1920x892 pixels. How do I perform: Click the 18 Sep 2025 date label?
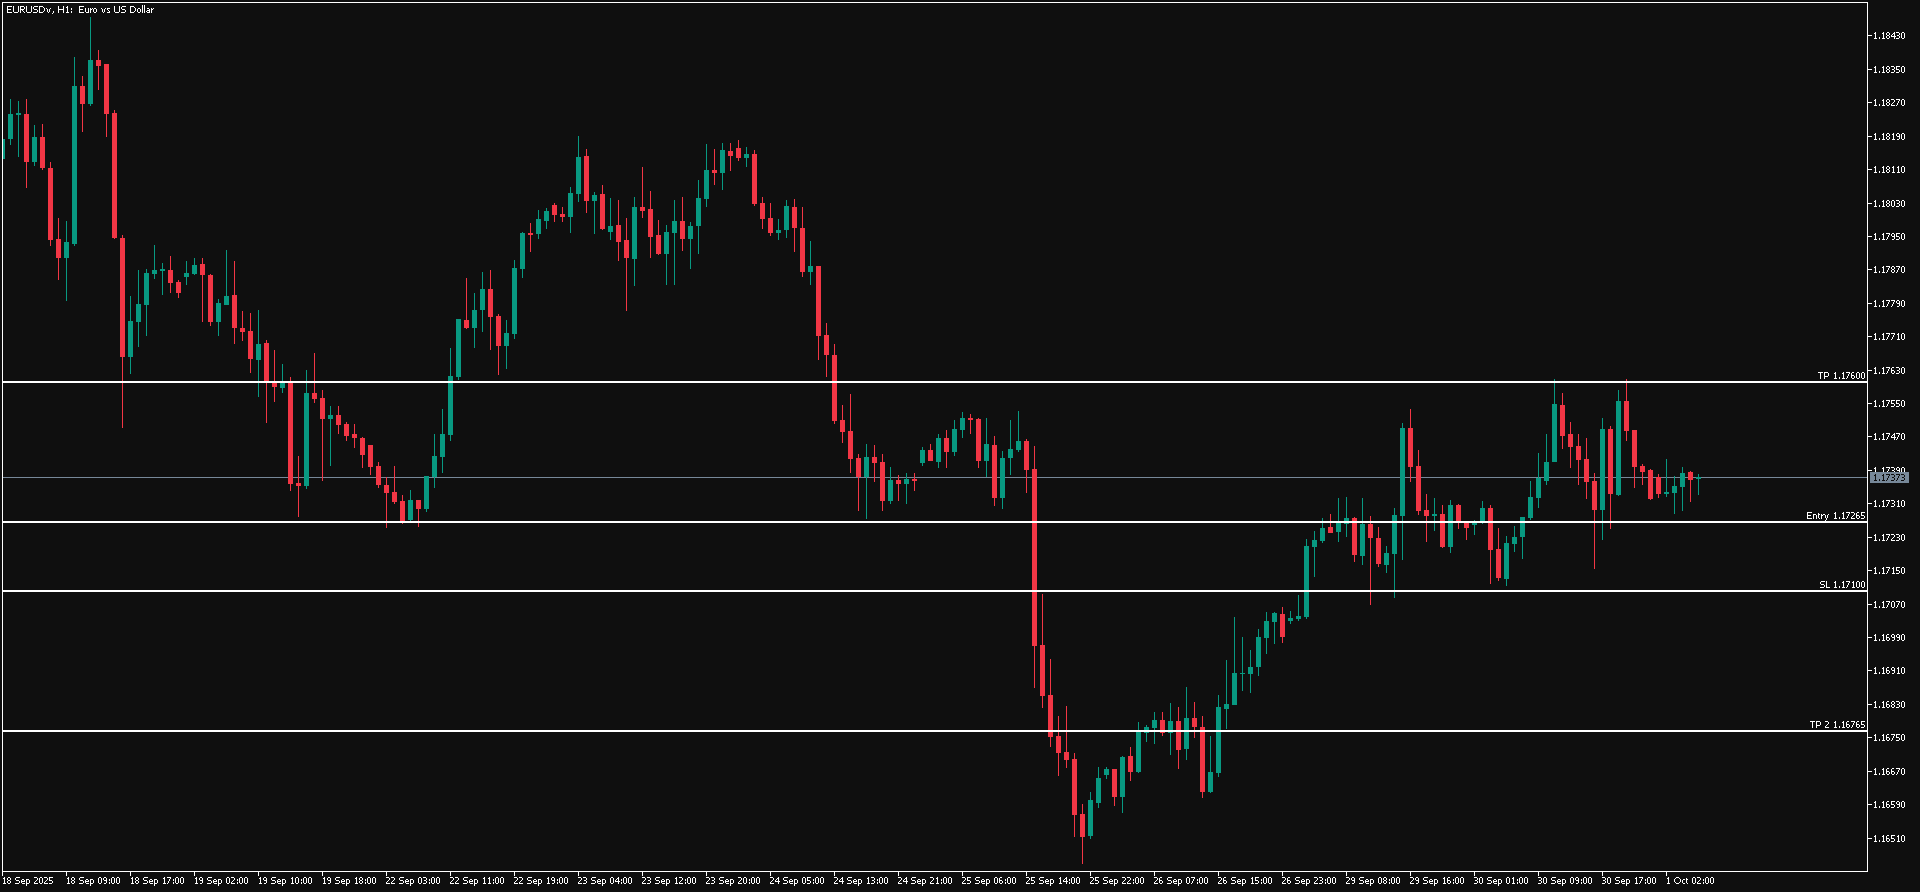point(28,881)
